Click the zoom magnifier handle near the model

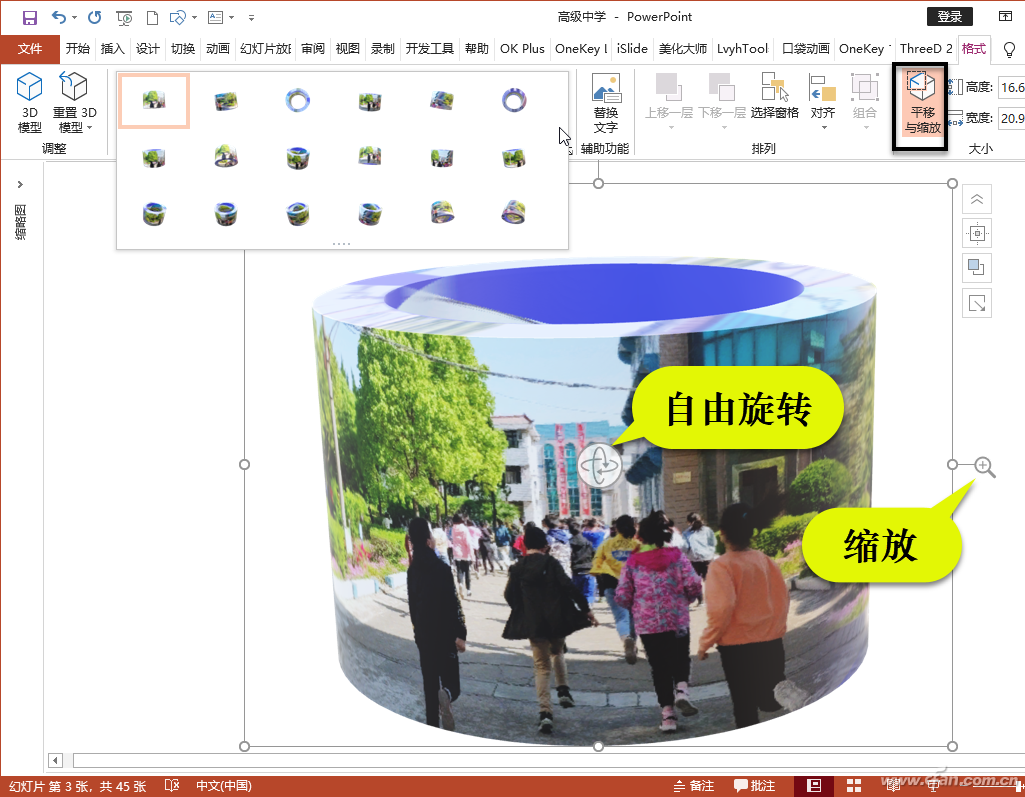pyautogui.click(x=983, y=466)
